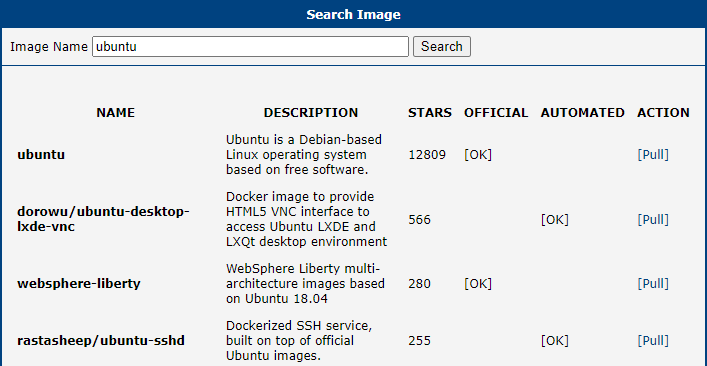Select 'websphere-liberty' name text
The width and height of the screenshot is (707, 366).
click(79, 284)
